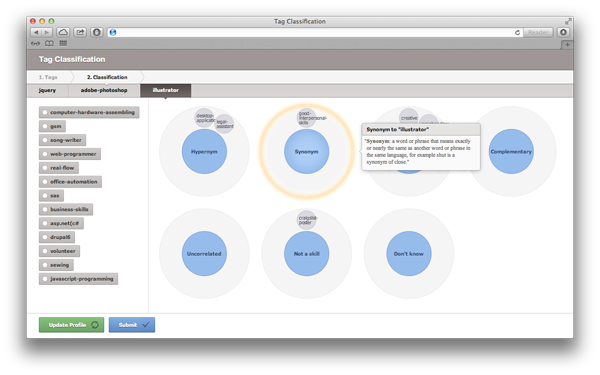The width and height of the screenshot is (600, 375).
Task: Select the javascript-programming tag radio
Action: [x=45, y=279]
